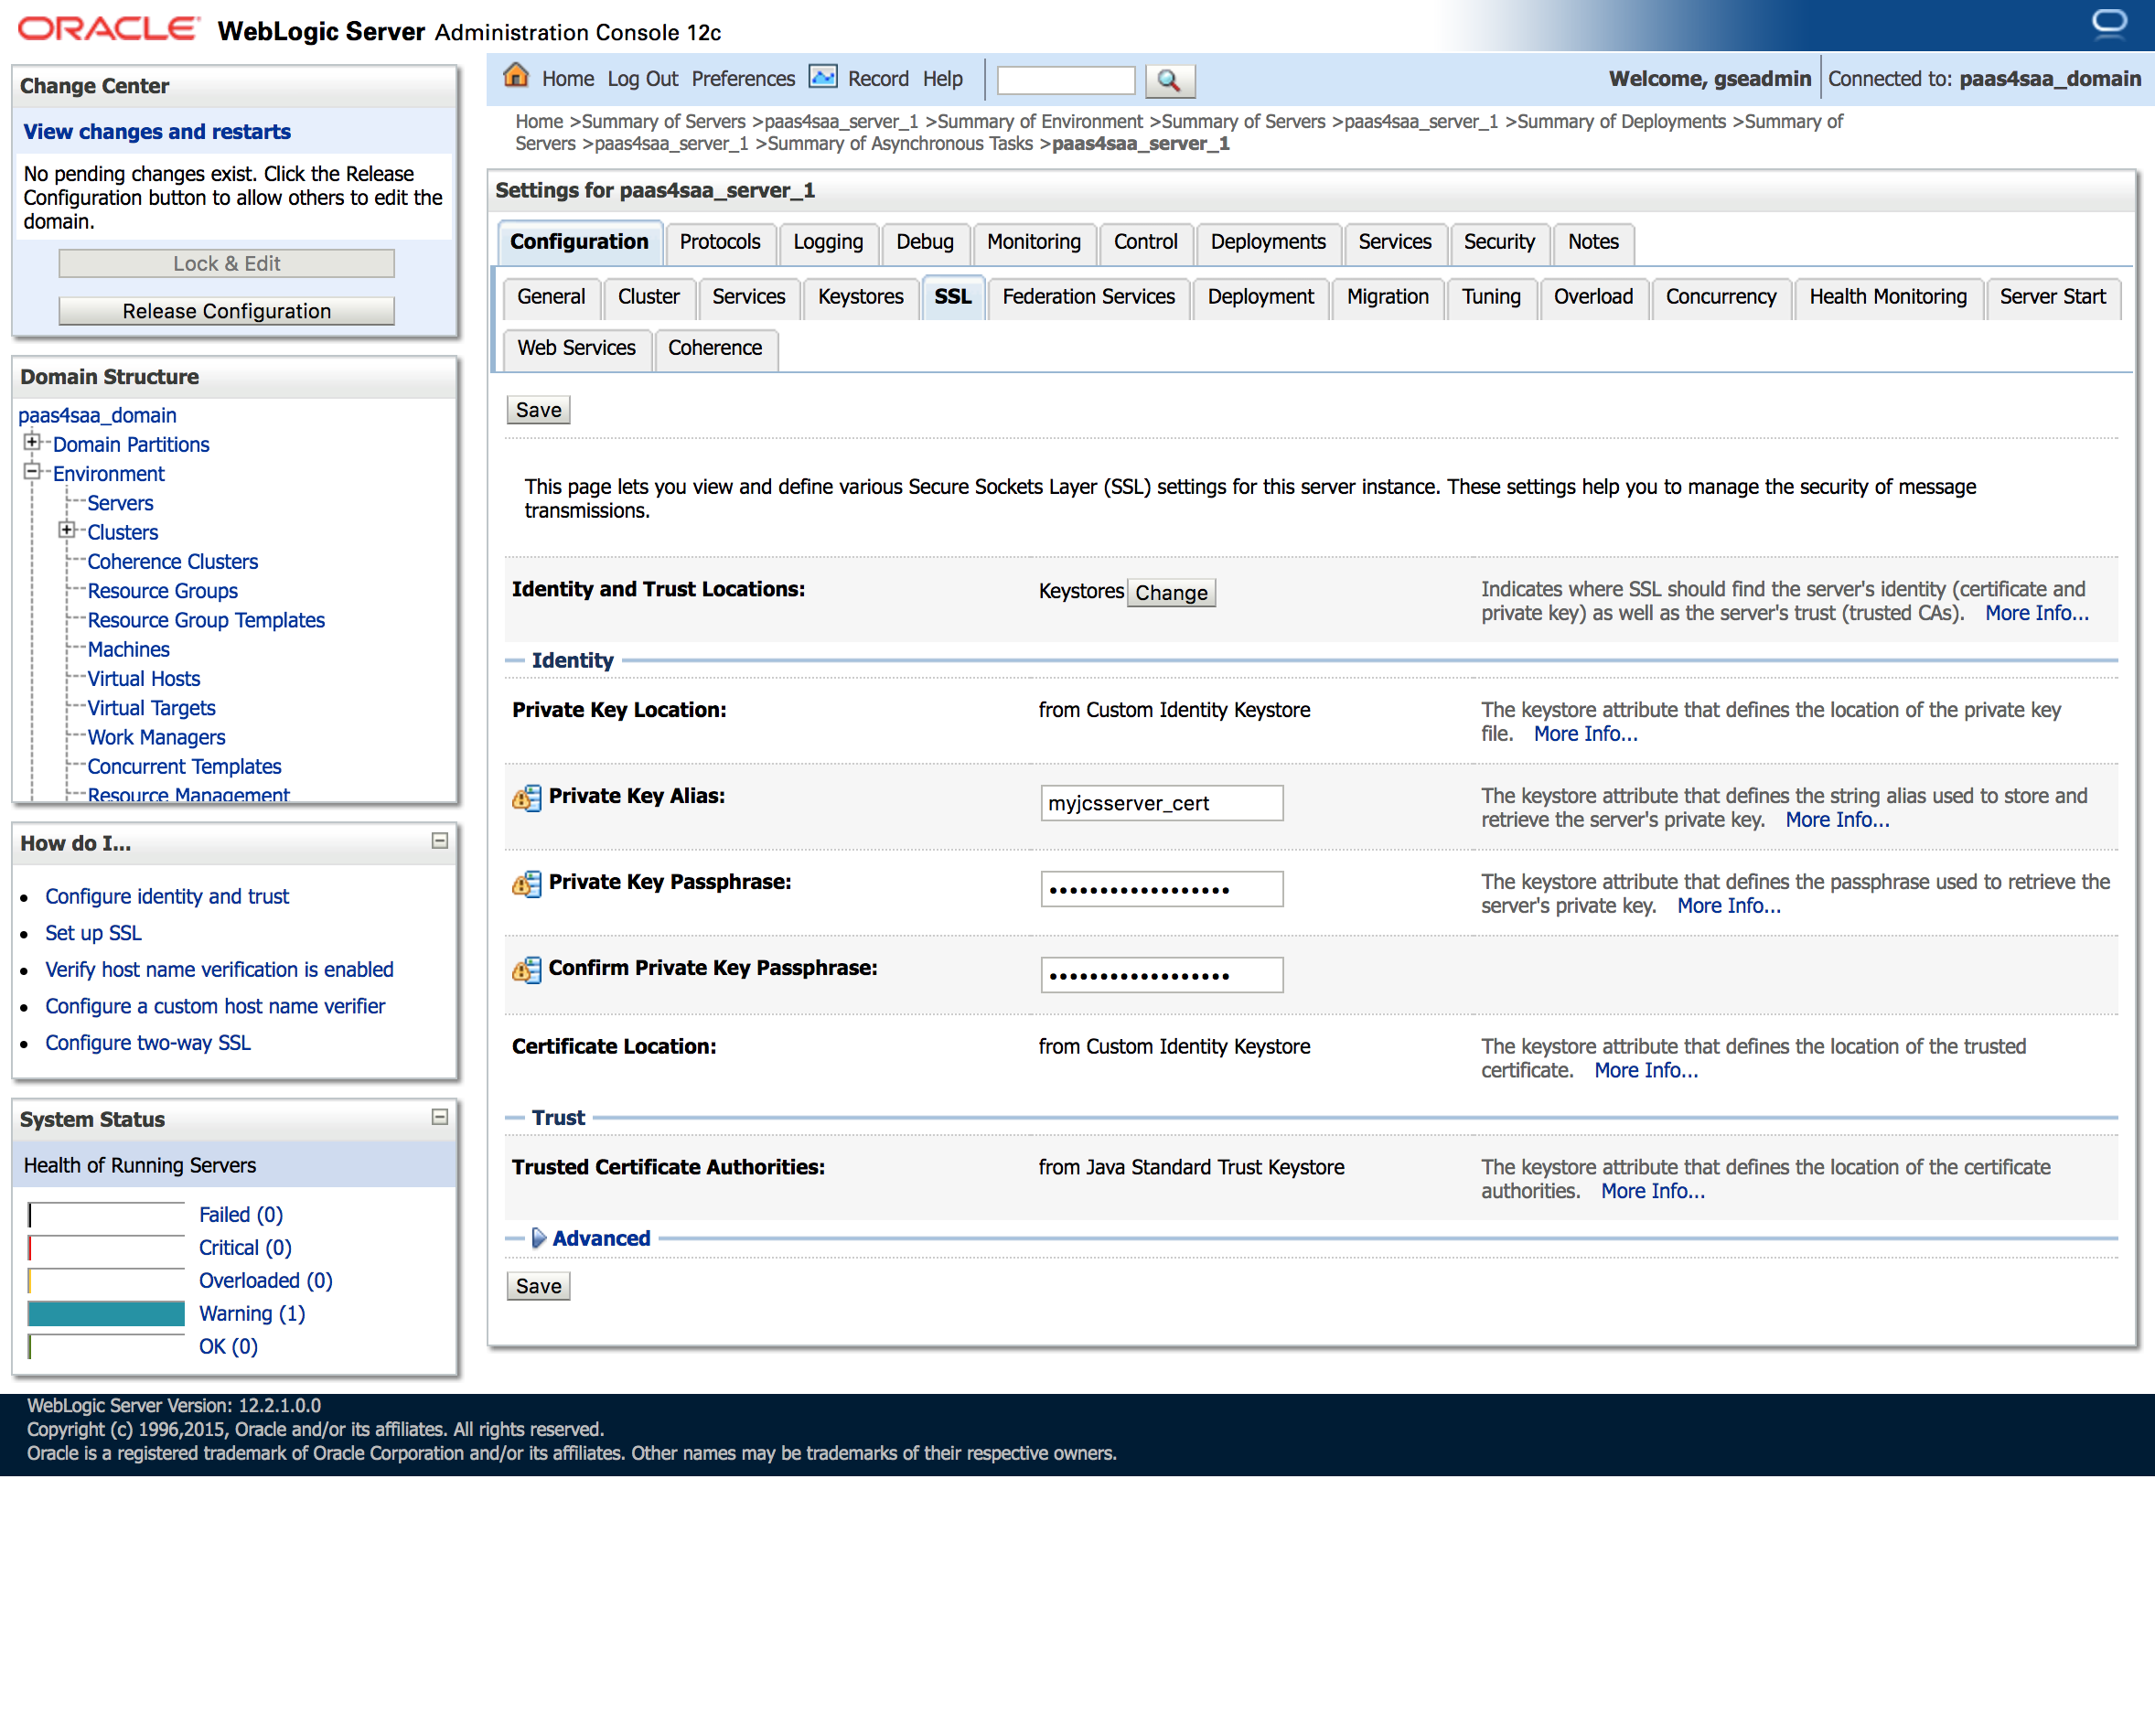Collapse the Environment tree node

pyautogui.click(x=32, y=471)
